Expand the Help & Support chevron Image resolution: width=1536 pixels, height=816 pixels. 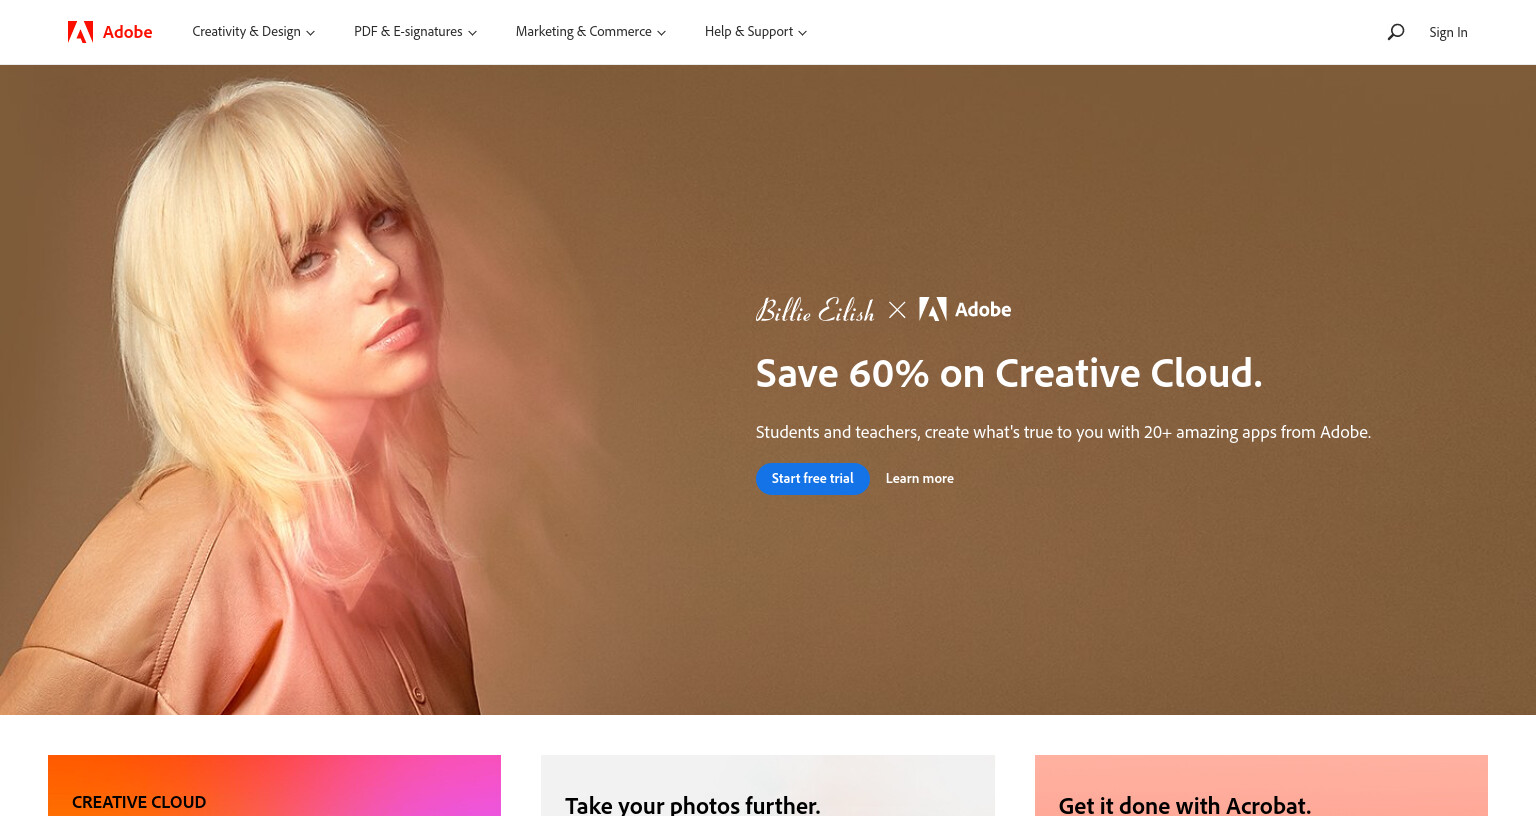[802, 33]
